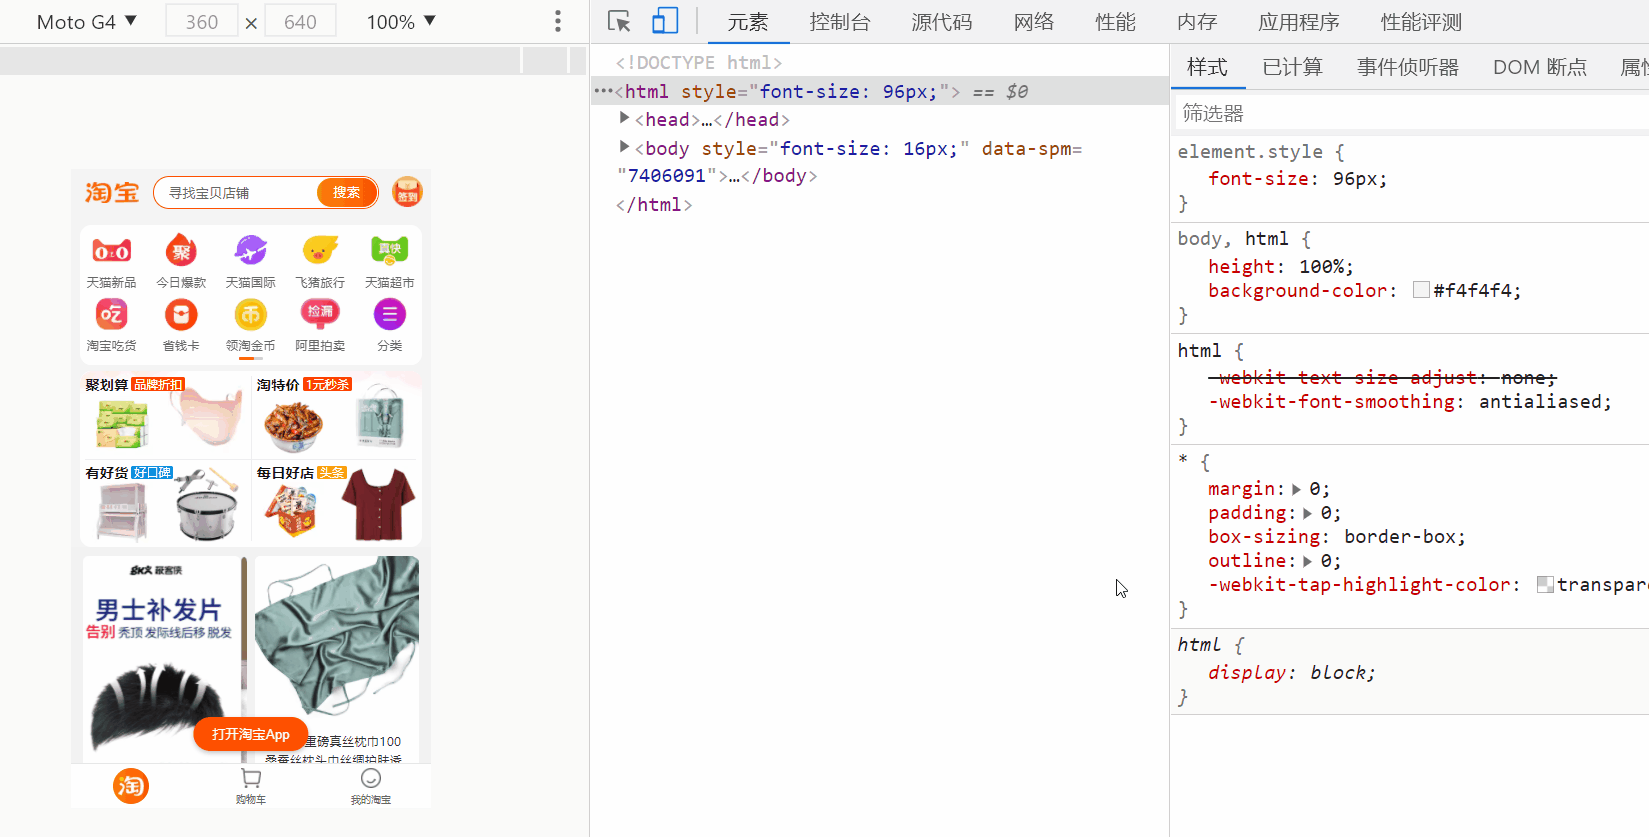The width and height of the screenshot is (1649, 837).
Task: Open the 分类 categories icon
Action: 389,325
